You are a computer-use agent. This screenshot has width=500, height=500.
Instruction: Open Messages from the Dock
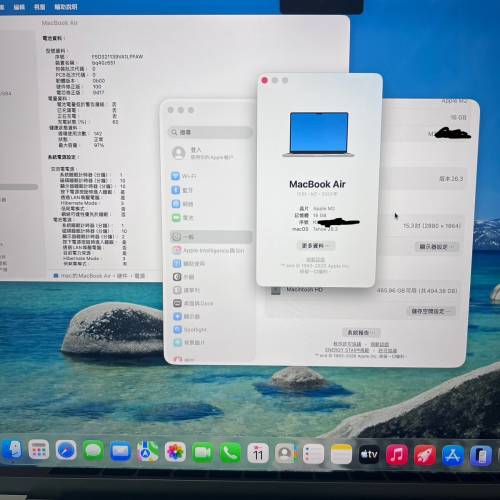tap(93, 451)
